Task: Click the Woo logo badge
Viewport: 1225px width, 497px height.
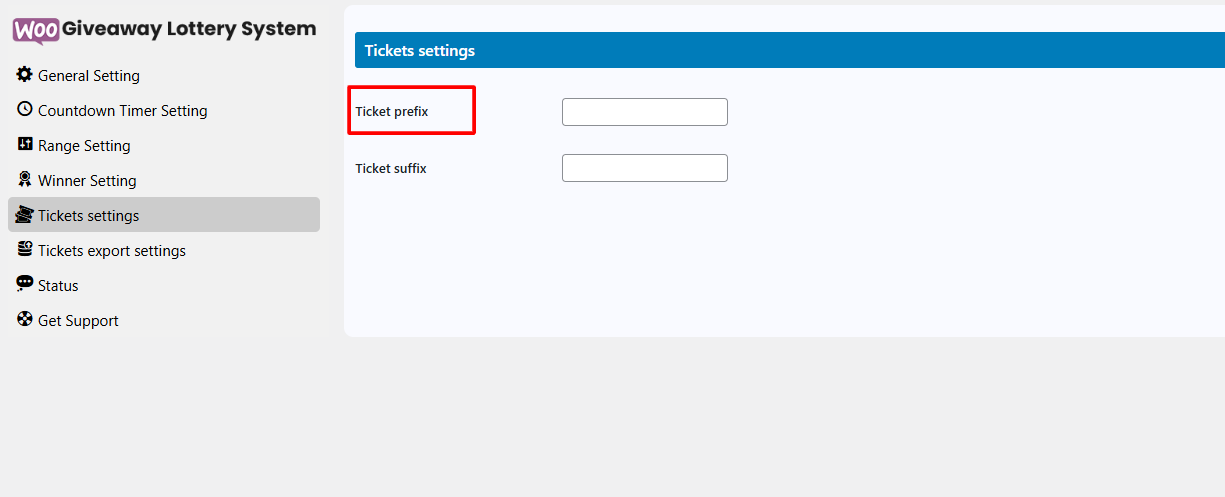Action: tap(35, 30)
